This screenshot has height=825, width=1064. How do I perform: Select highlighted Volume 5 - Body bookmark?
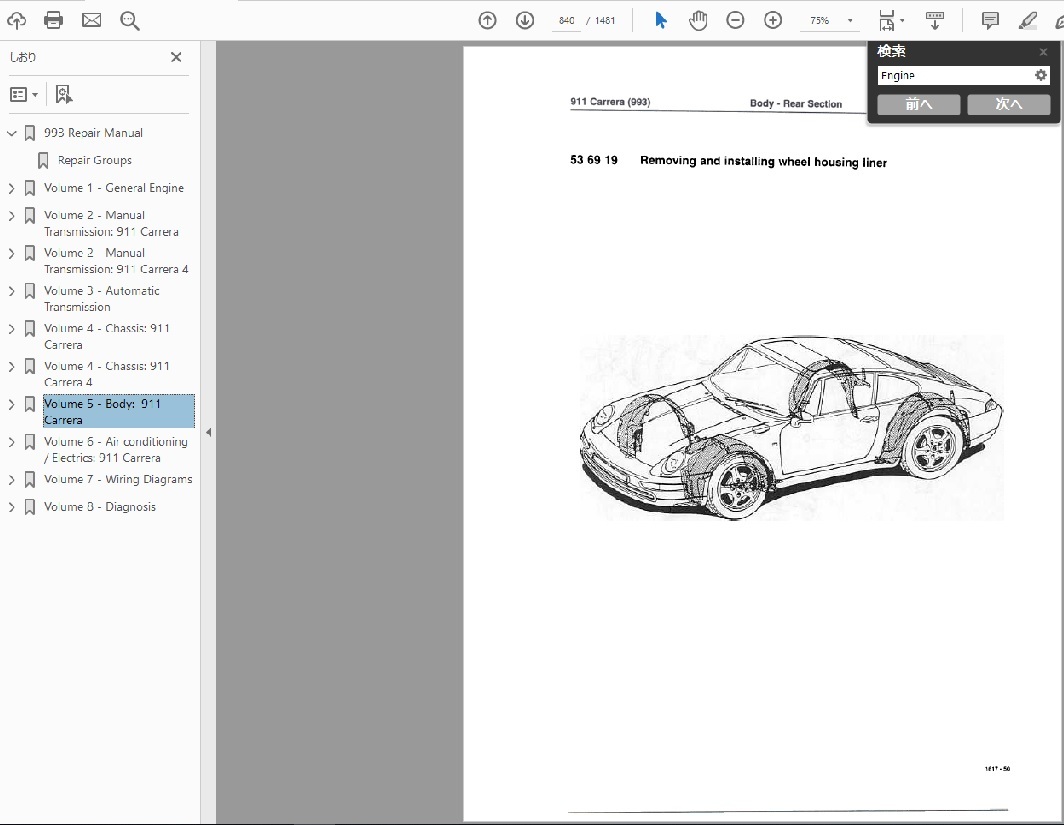(x=119, y=411)
